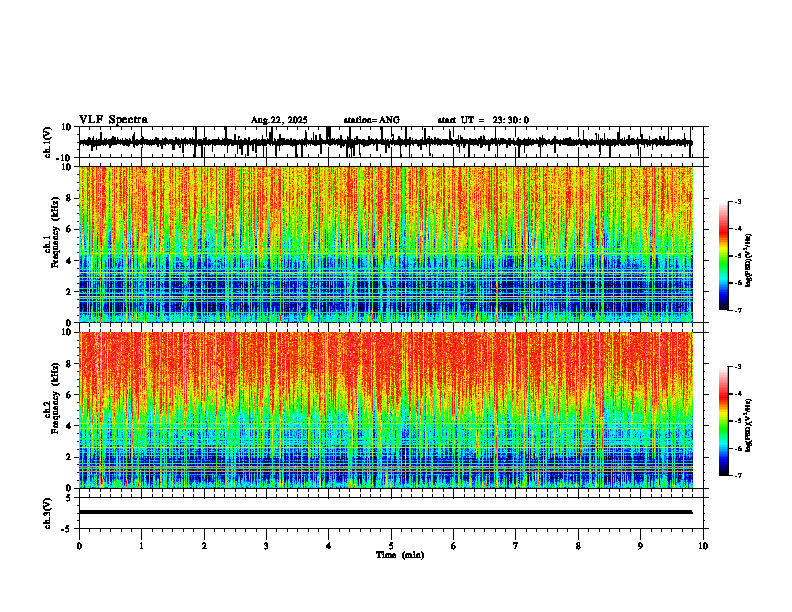
Task: Click the 'ch.3(V)' axis label
Action: [48, 514]
